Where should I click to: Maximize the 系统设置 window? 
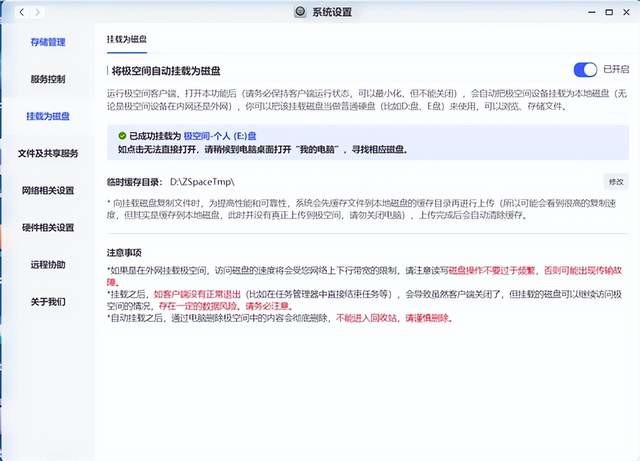click(x=609, y=12)
